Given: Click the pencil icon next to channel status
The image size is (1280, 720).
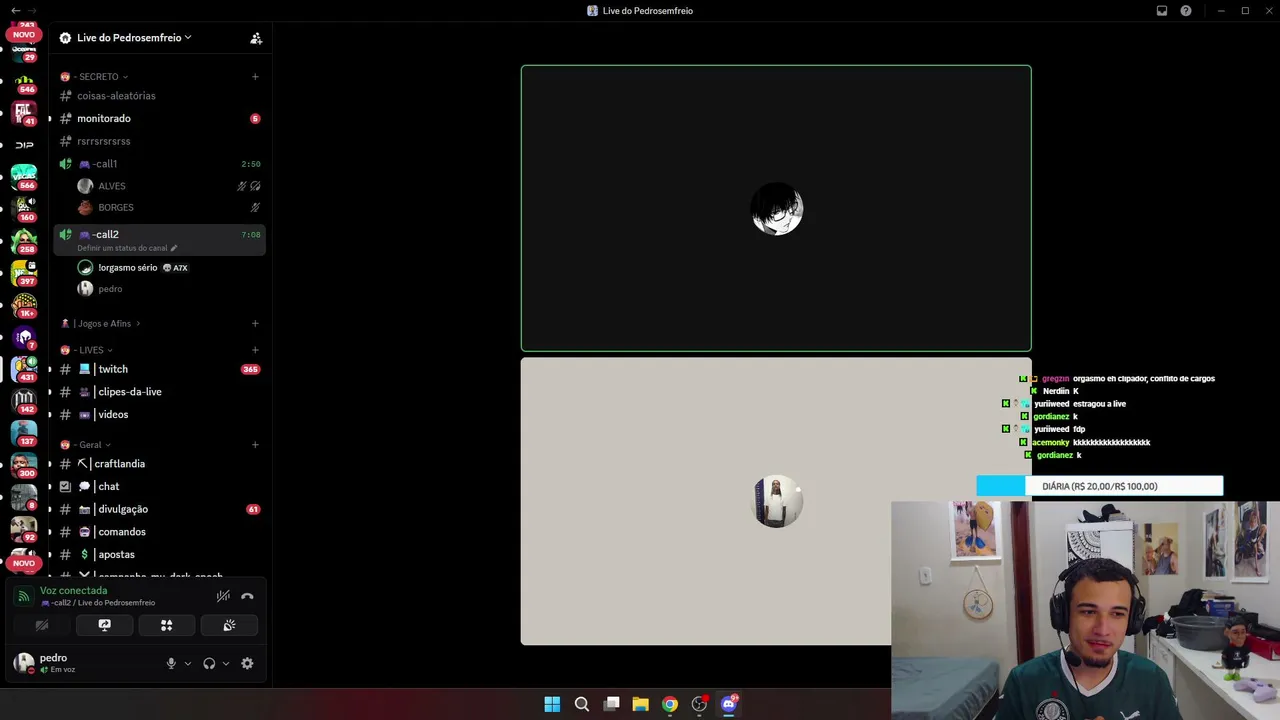Looking at the screenshot, I should (174, 248).
